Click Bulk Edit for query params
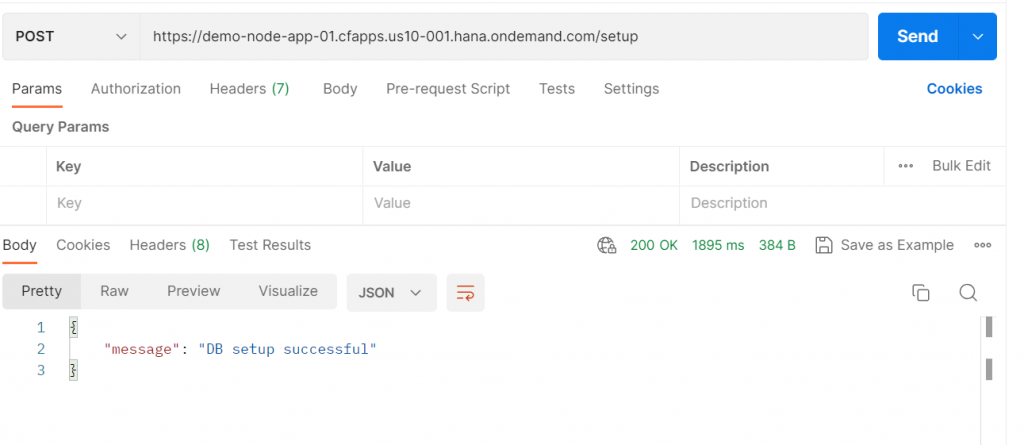This screenshot has height=445, width=1024. [961, 166]
